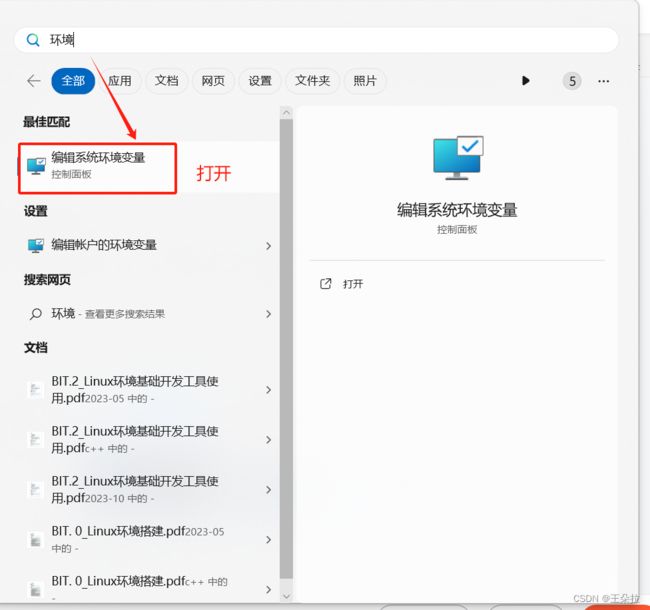Click the search input field
Screen dimensions: 650x610
[316, 40]
